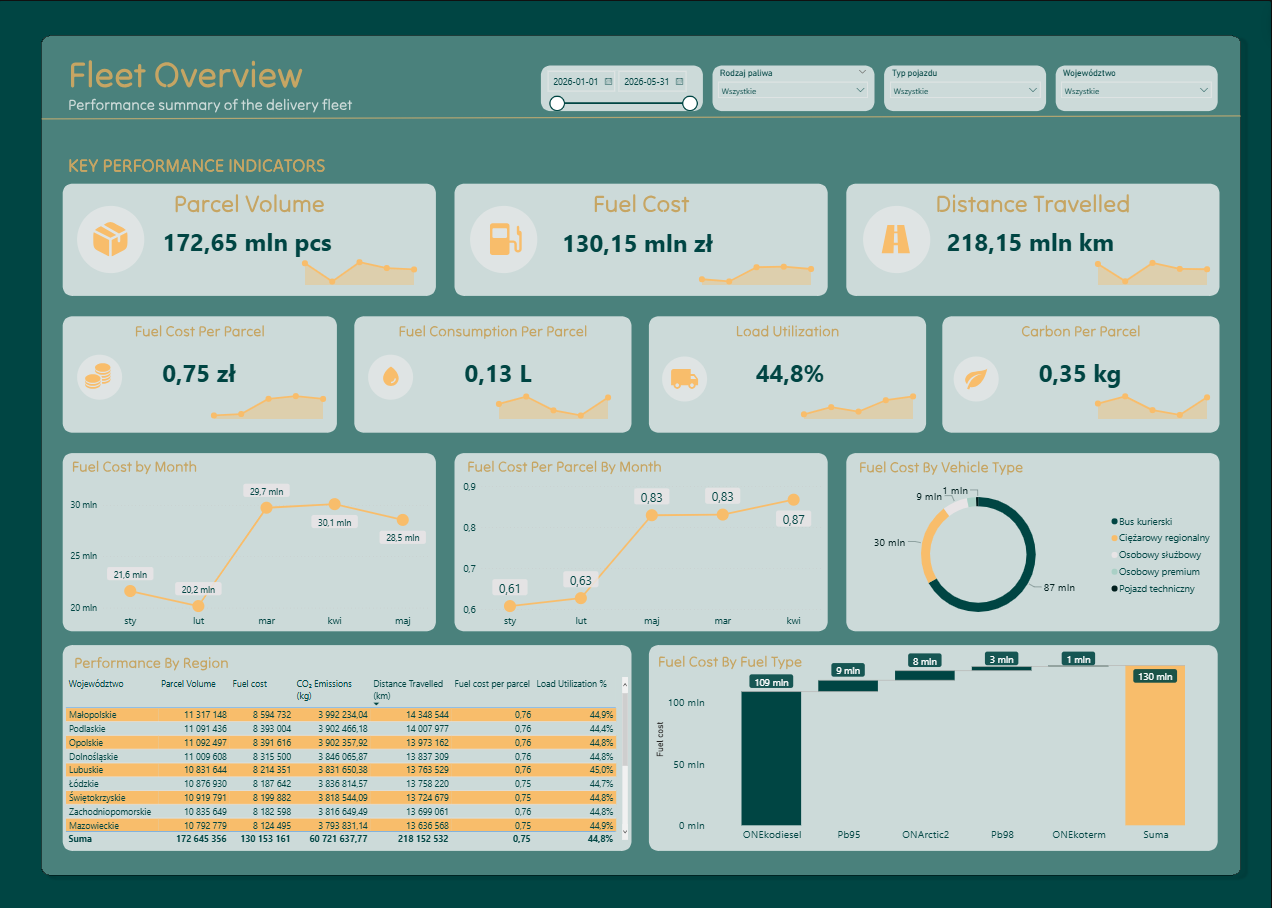
Task: Select the Pb95 bar in waterfall chart
Action: pyautogui.click(x=848, y=685)
